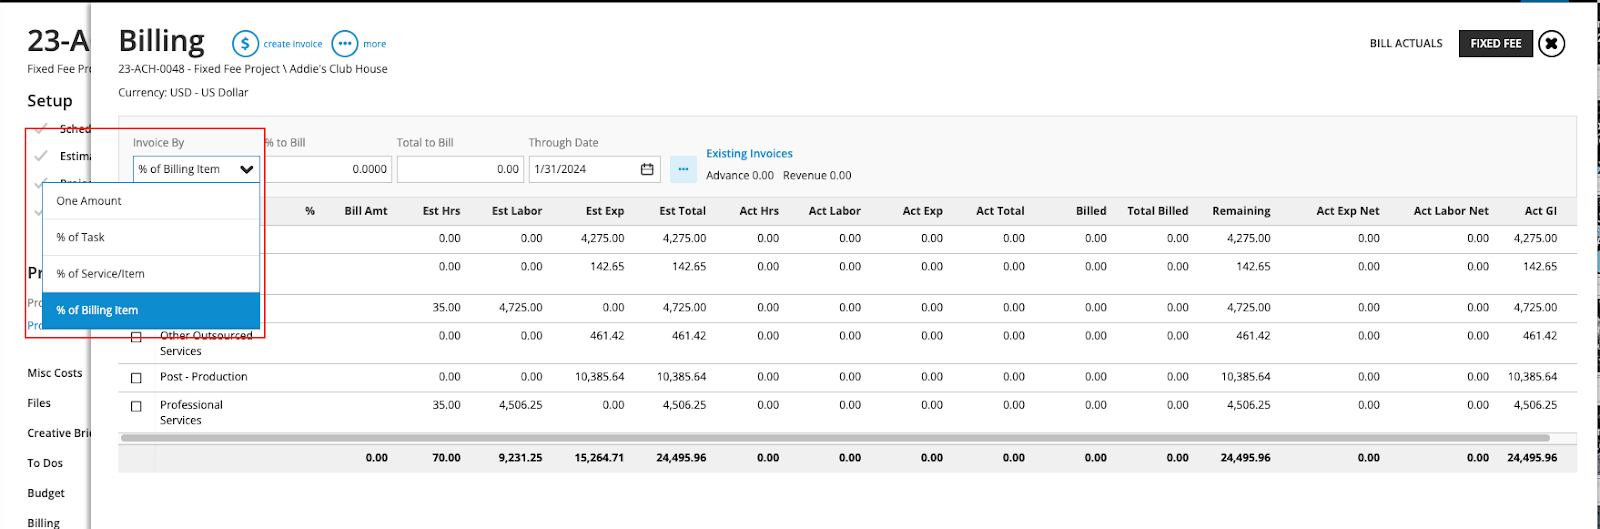Click the checkmark beside Estimate in Setup
The height and width of the screenshot is (529, 1600).
click(41, 156)
